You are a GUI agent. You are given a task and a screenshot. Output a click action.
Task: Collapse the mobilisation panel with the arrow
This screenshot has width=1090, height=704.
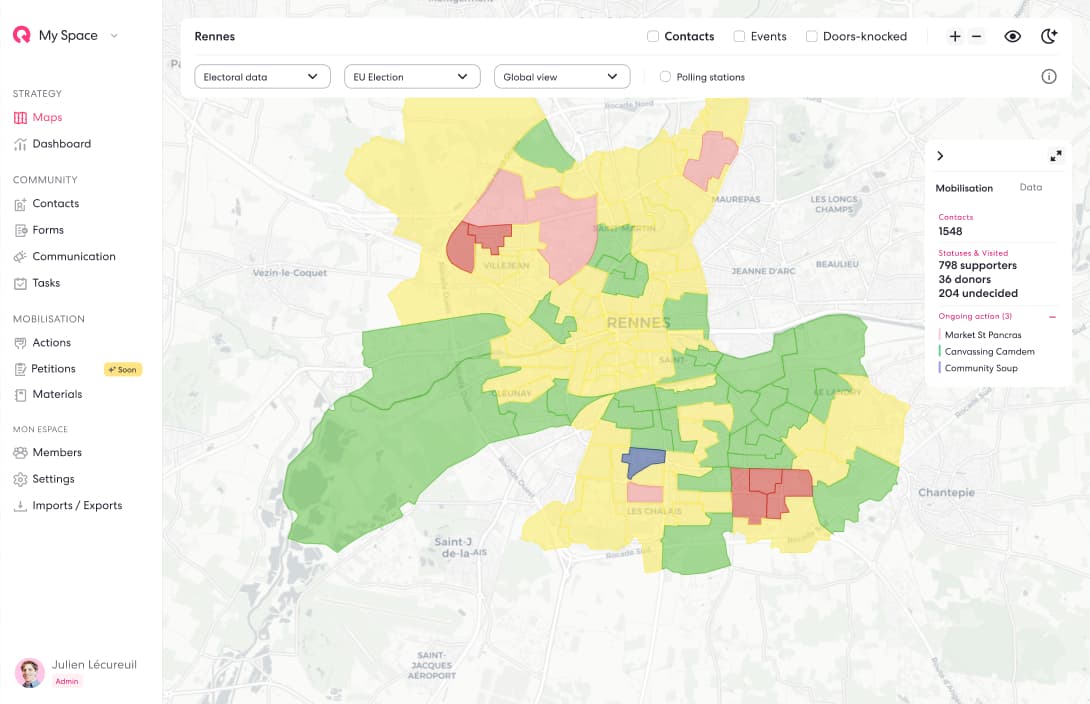(x=940, y=156)
